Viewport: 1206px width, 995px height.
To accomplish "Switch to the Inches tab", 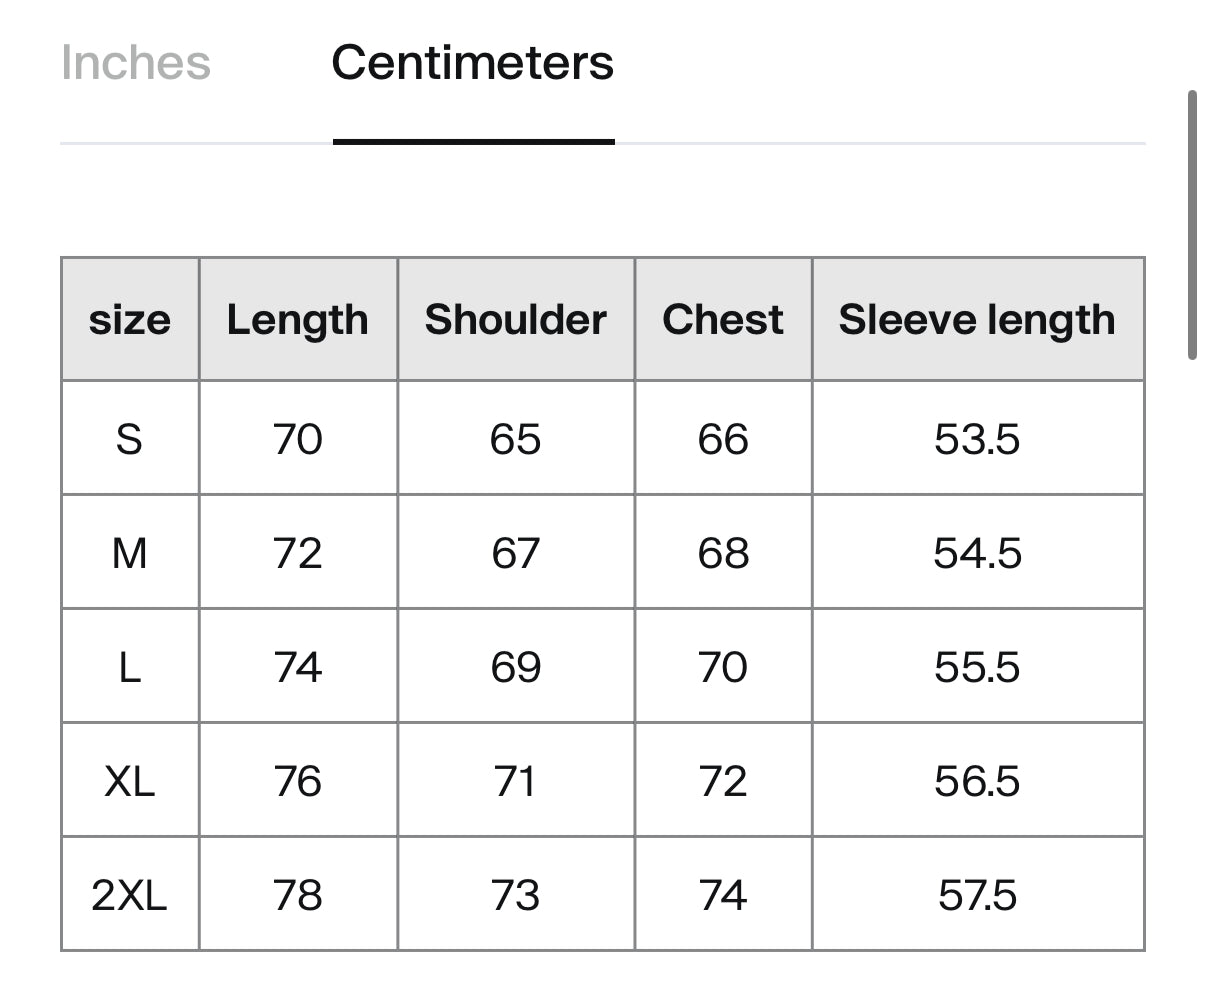I will 135,63.
